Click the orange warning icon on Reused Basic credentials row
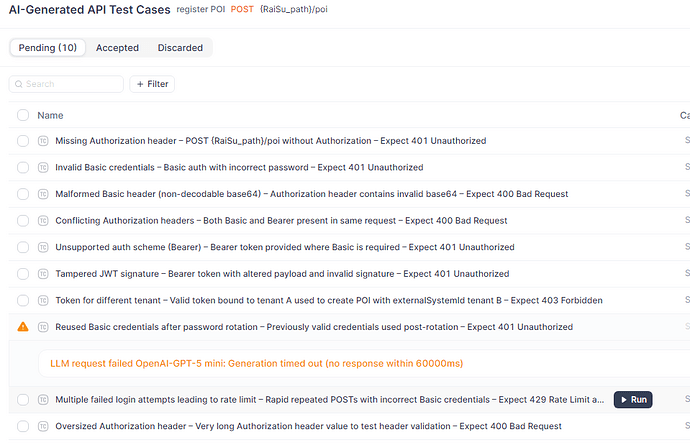 click(23, 327)
